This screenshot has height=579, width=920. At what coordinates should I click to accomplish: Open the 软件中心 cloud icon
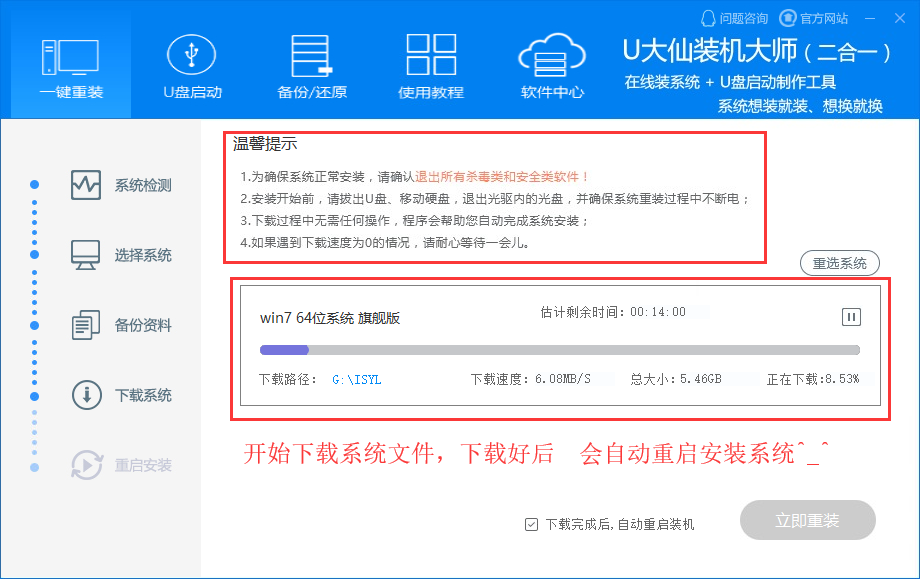coord(552,55)
